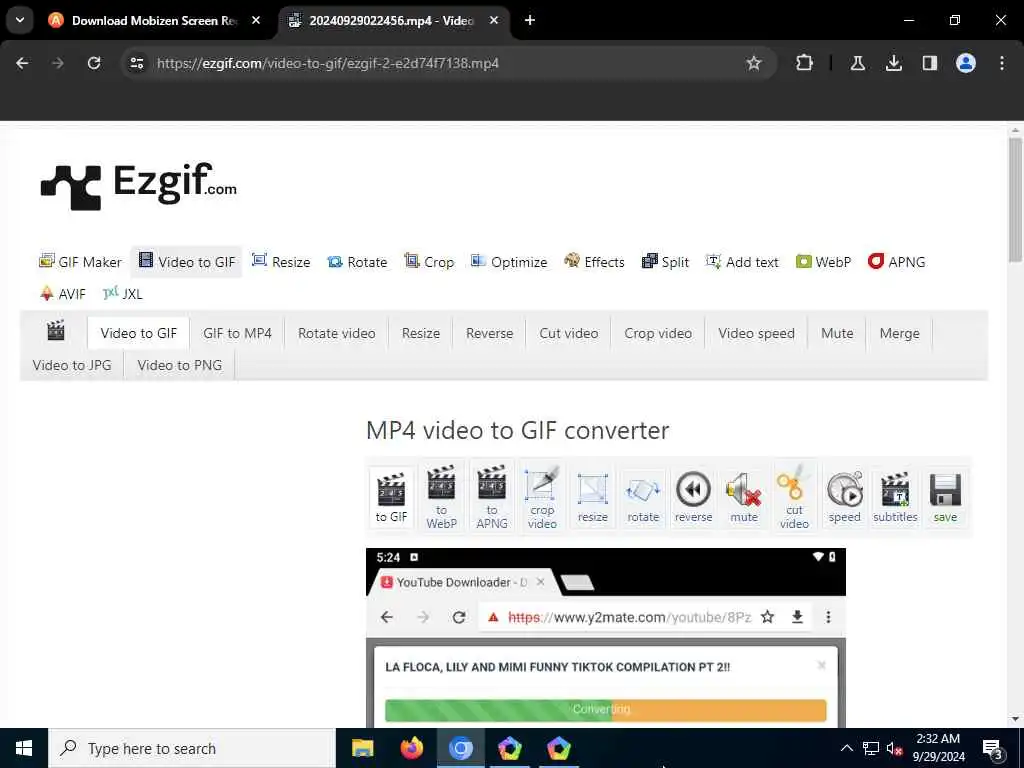
Task: Switch to the Video to PNG subtab
Action: [x=180, y=365]
